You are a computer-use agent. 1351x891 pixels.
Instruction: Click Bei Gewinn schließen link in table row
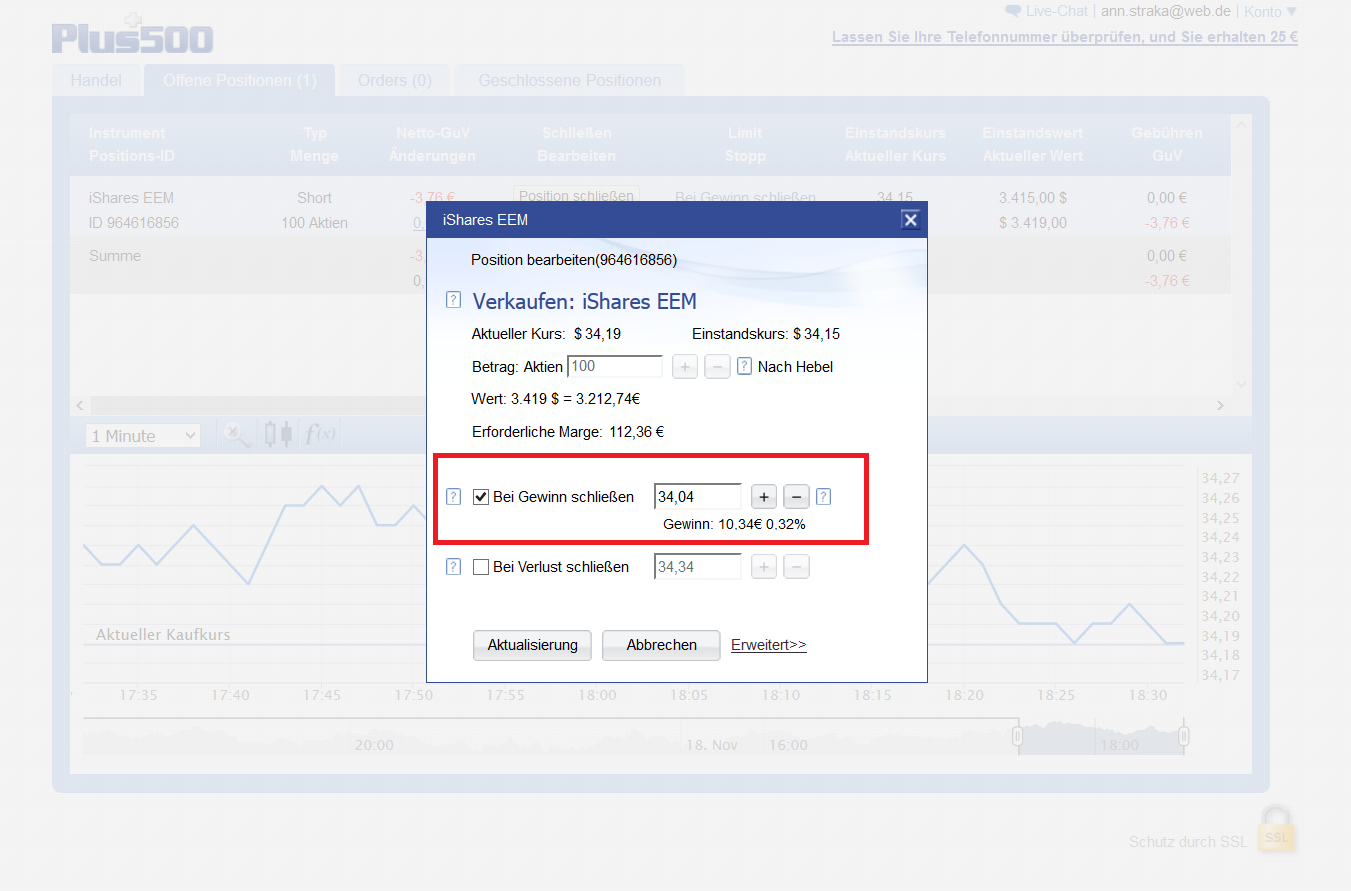(x=745, y=198)
